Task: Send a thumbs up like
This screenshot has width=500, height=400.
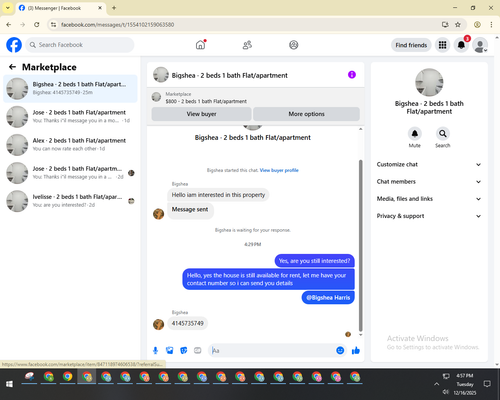Action: click(x=356, y=350)
